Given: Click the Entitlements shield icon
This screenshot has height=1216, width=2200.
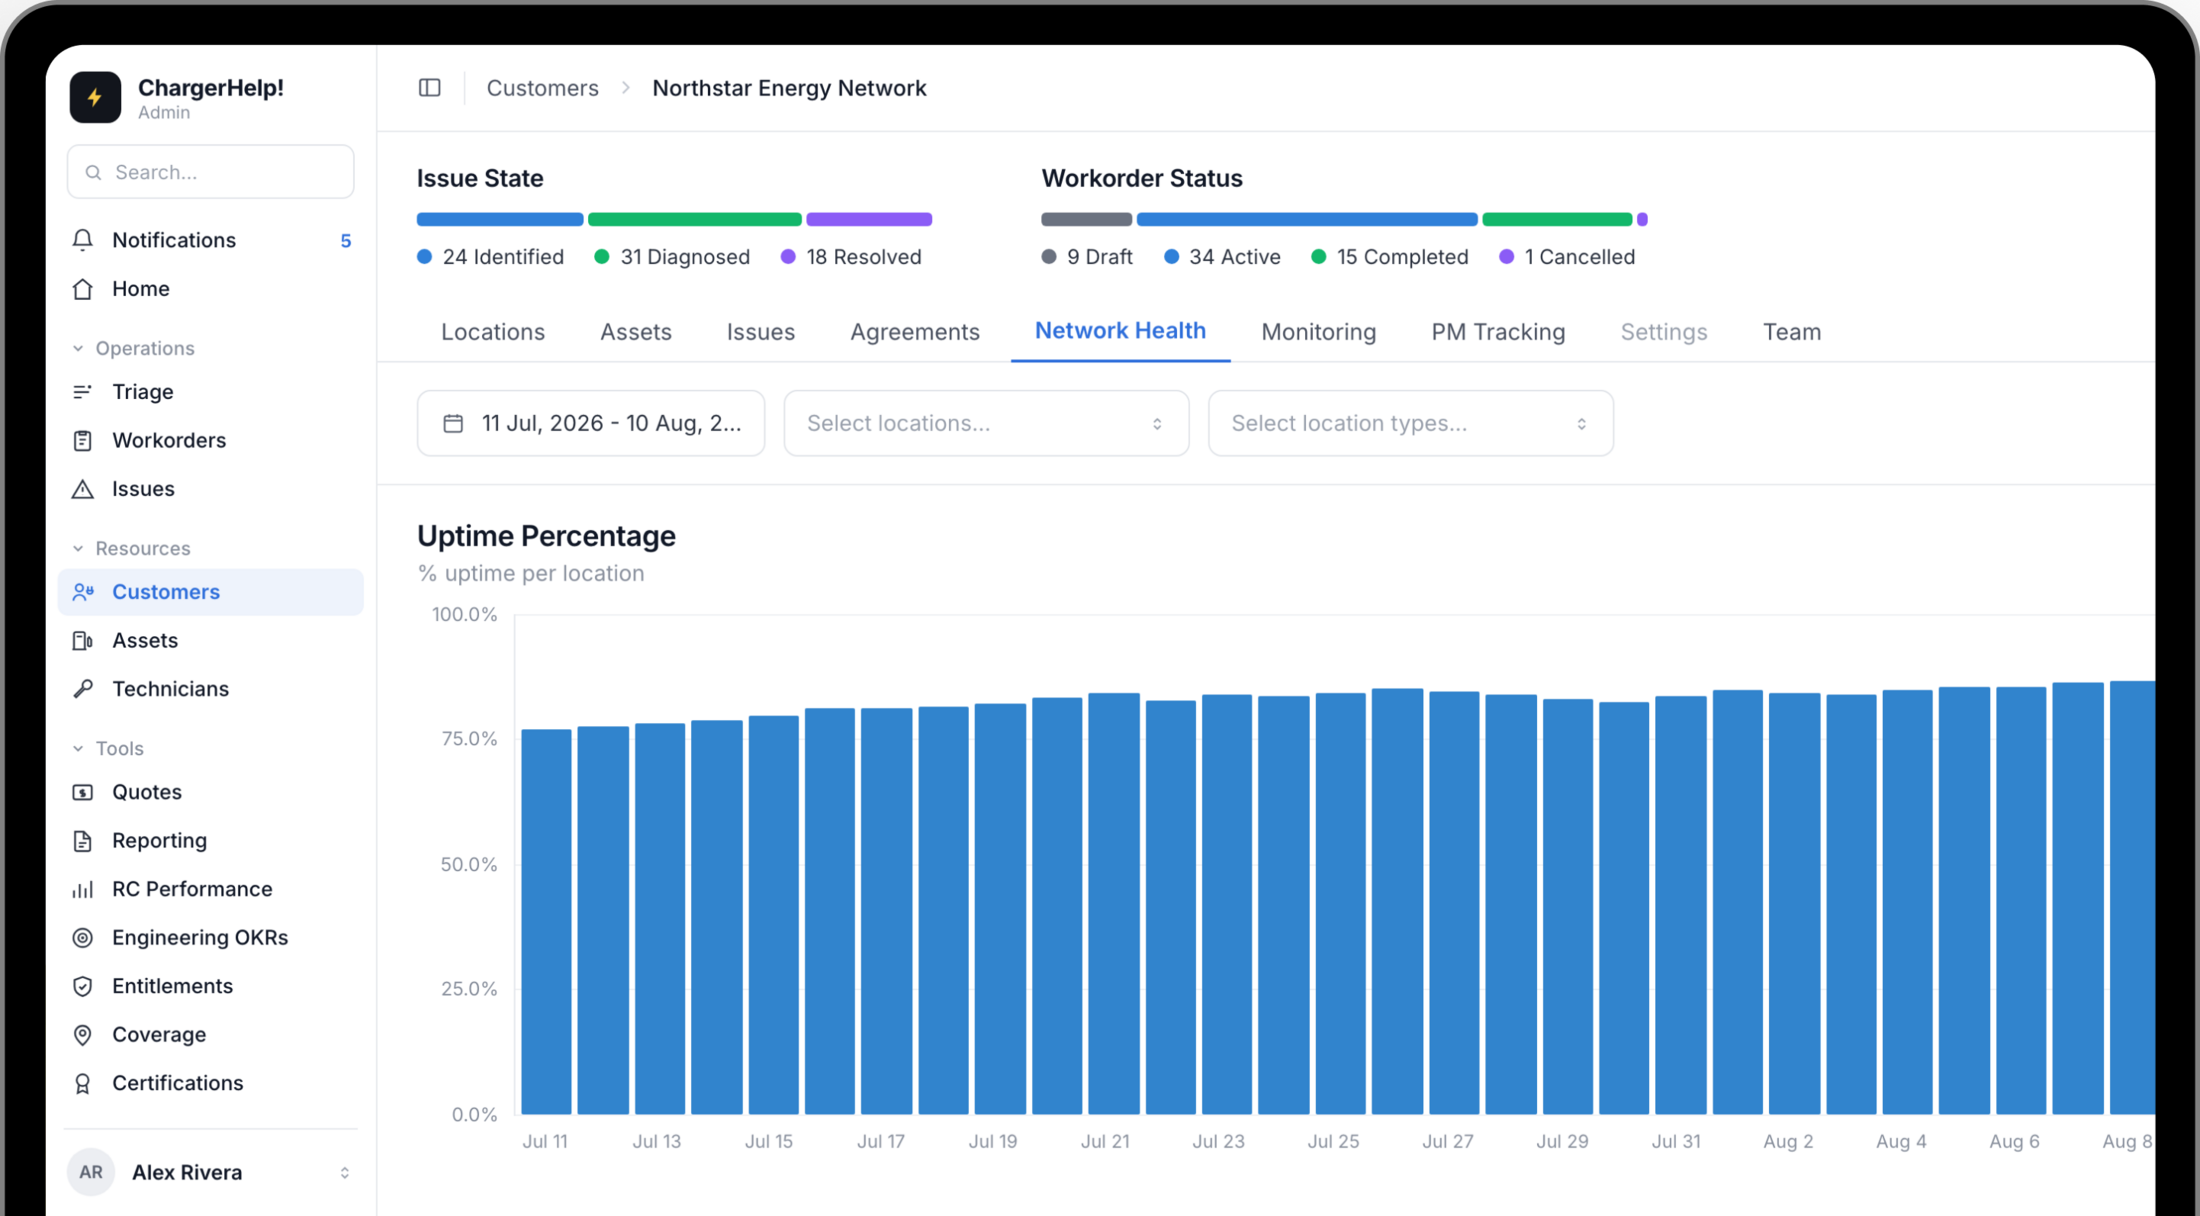Looking at the screenshot, I should pos(83,986).
